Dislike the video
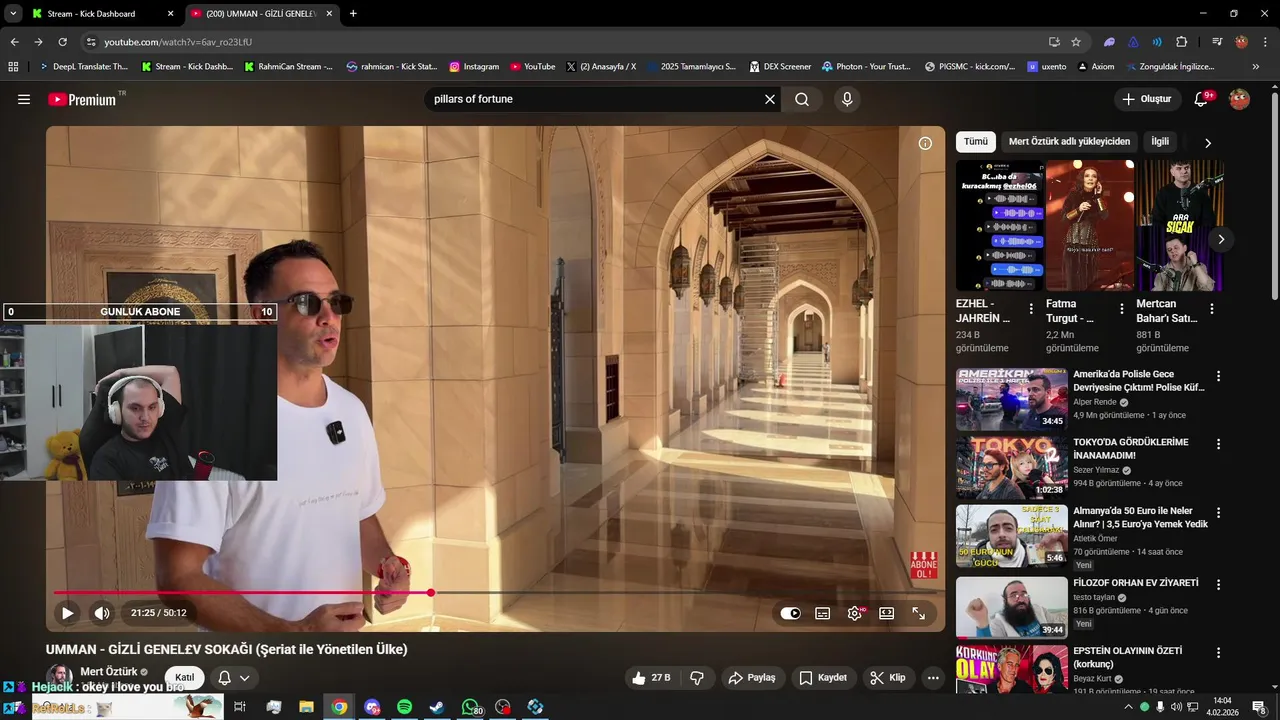The height and width of the screenshot is (720, 1280). click(697, 677)
